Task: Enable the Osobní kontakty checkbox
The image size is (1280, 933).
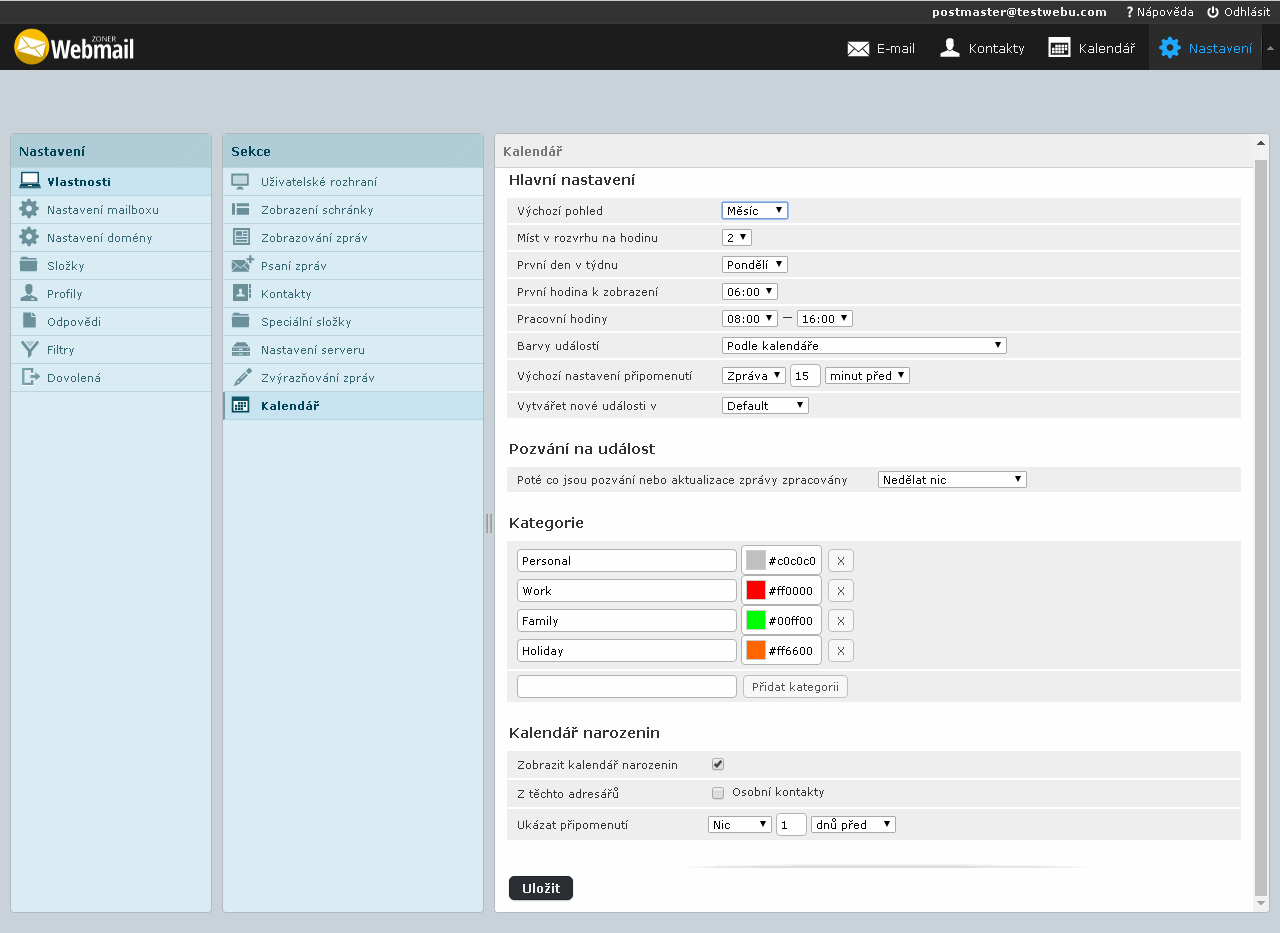Action: [x=718, y=793]
